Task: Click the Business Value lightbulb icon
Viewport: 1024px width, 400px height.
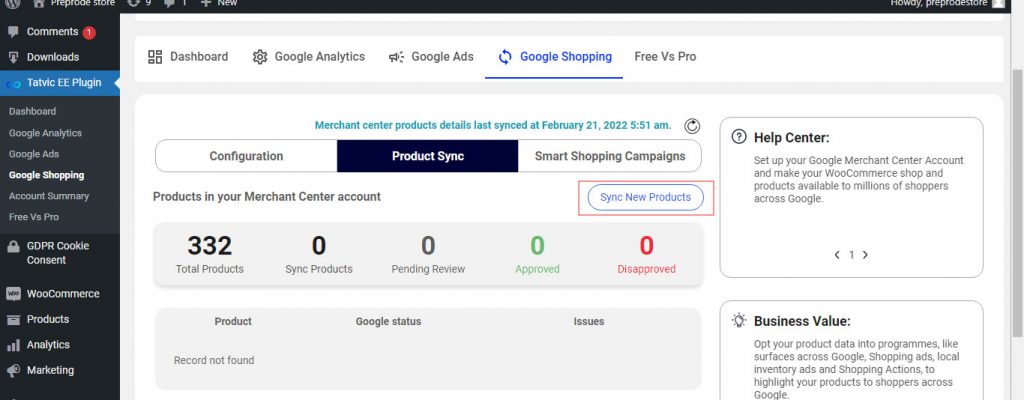Action: (739, 320)
